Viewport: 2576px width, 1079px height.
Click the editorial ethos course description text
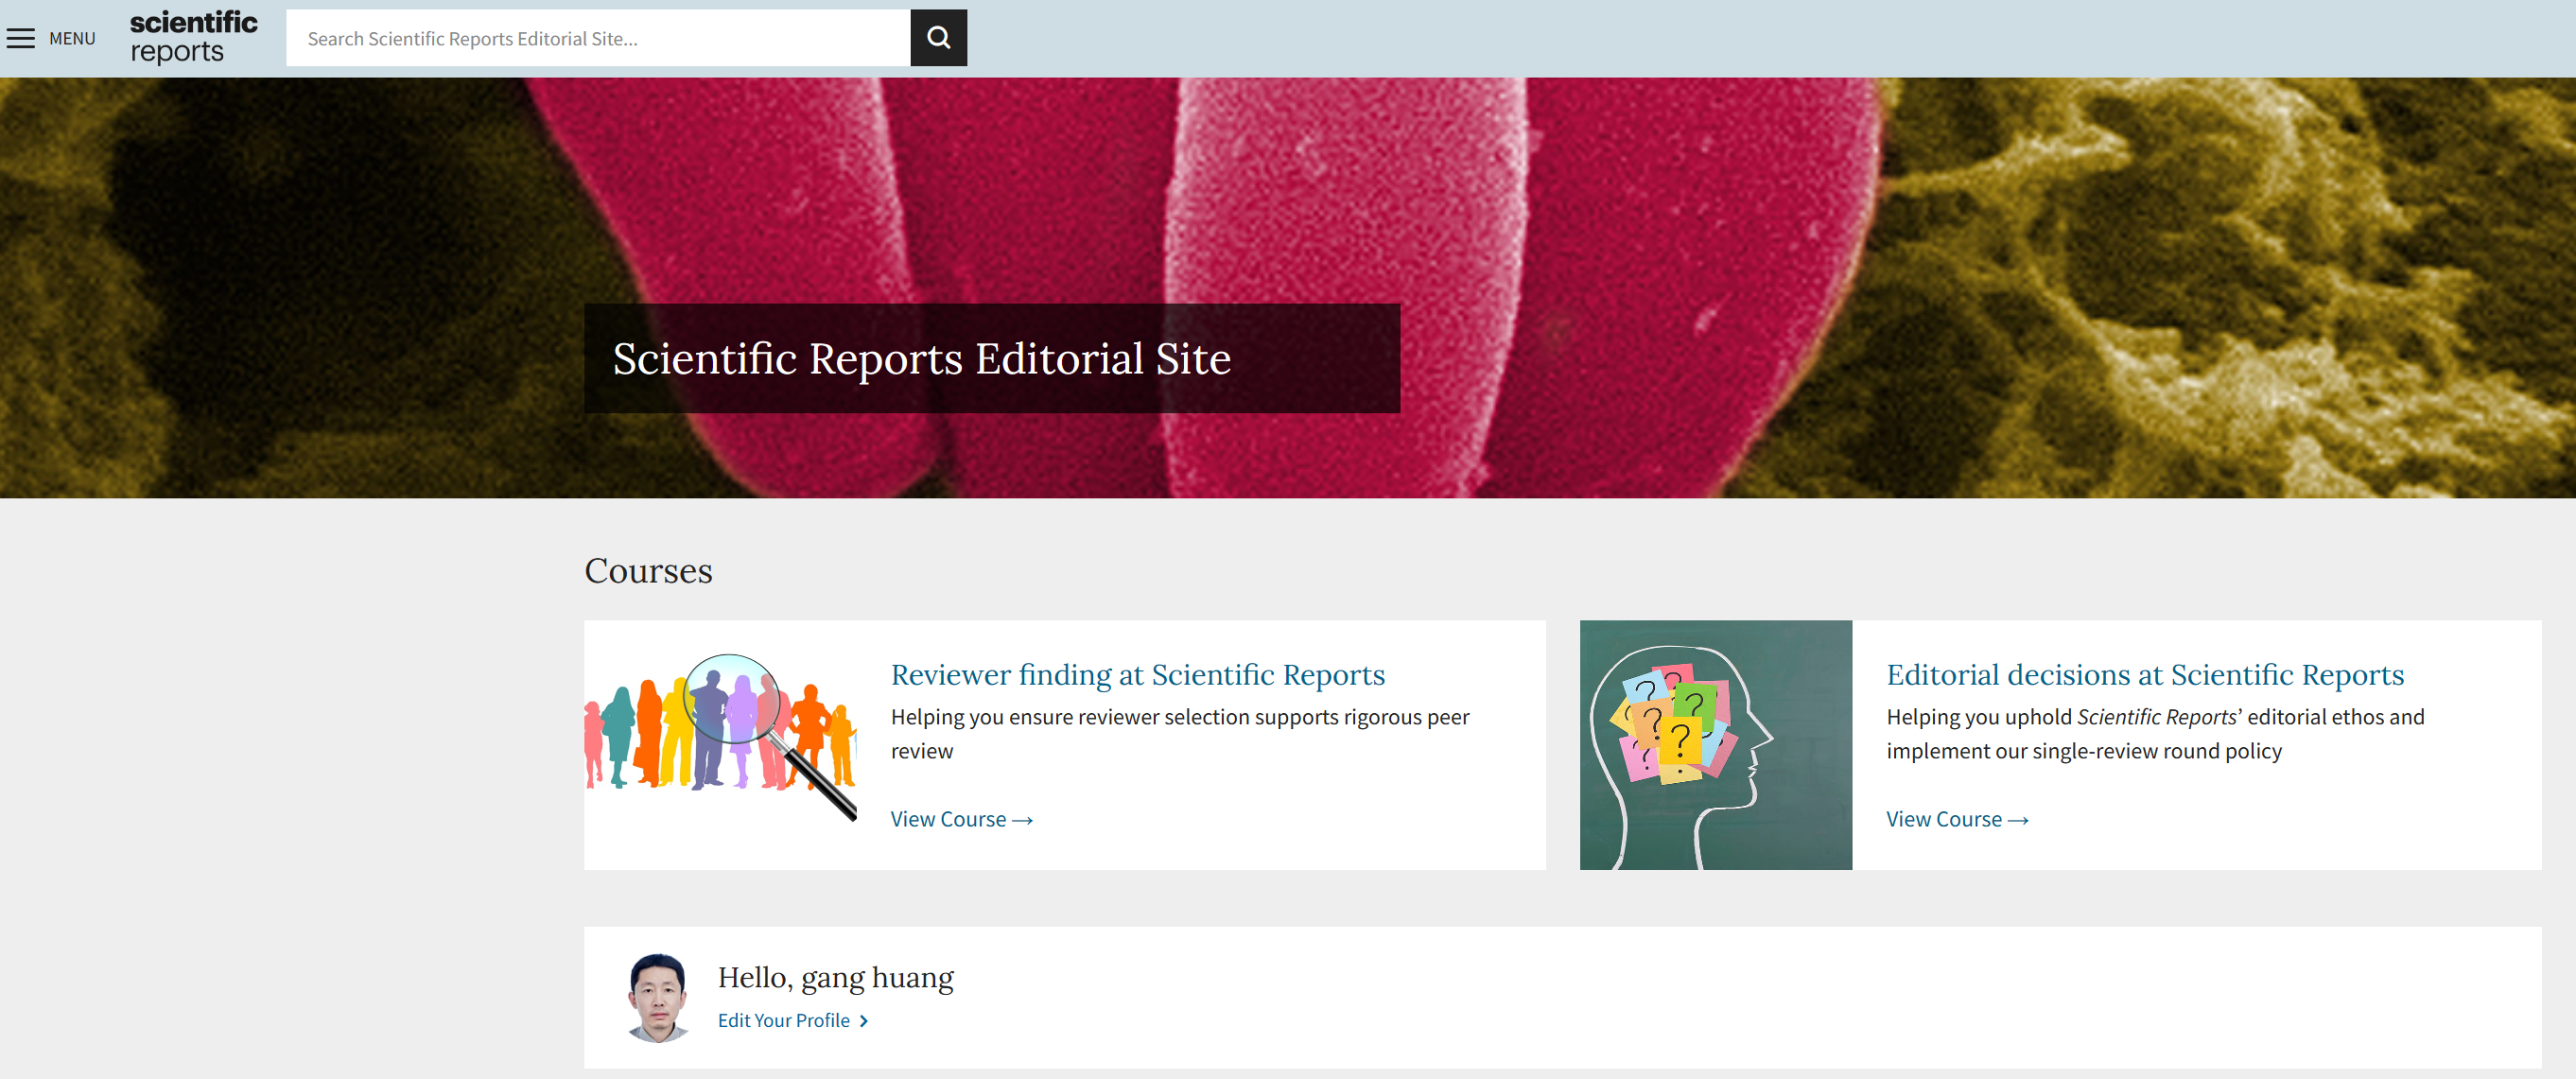click(x=2155, y=734)
